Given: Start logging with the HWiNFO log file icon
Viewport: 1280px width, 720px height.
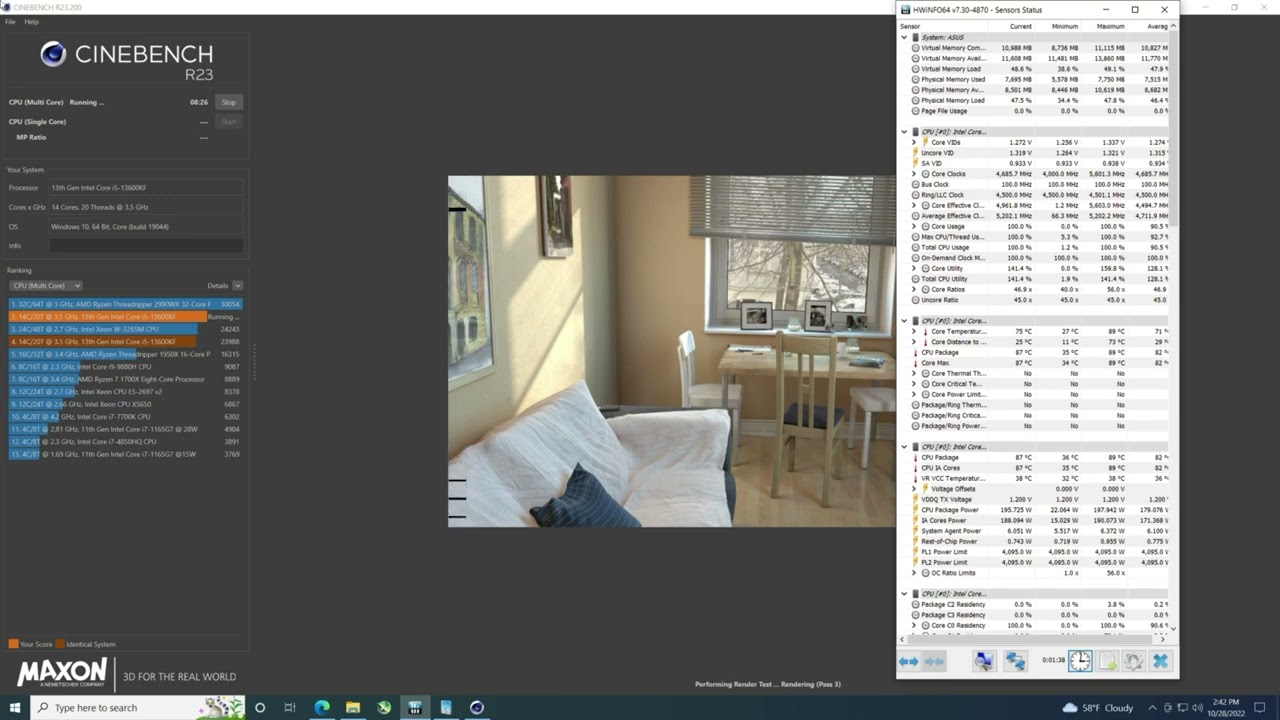Looking at the screenshot, I should (x=1108, y=661).
